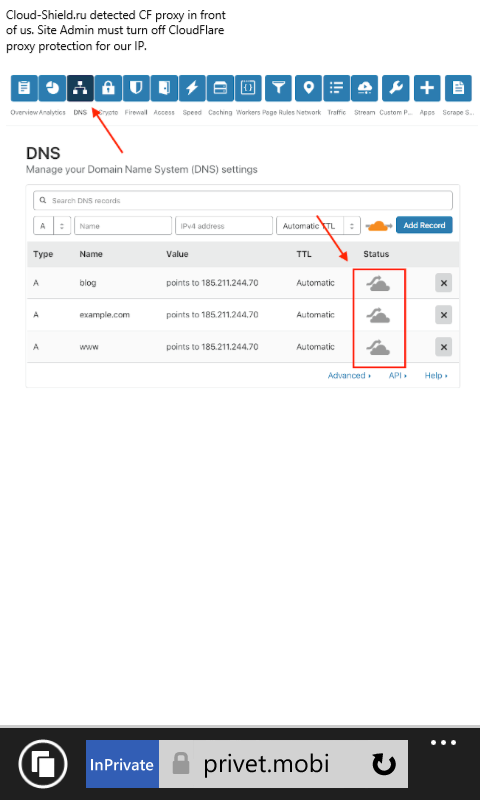
Task: Open the Caching section icon
Action: pos(220,88)
